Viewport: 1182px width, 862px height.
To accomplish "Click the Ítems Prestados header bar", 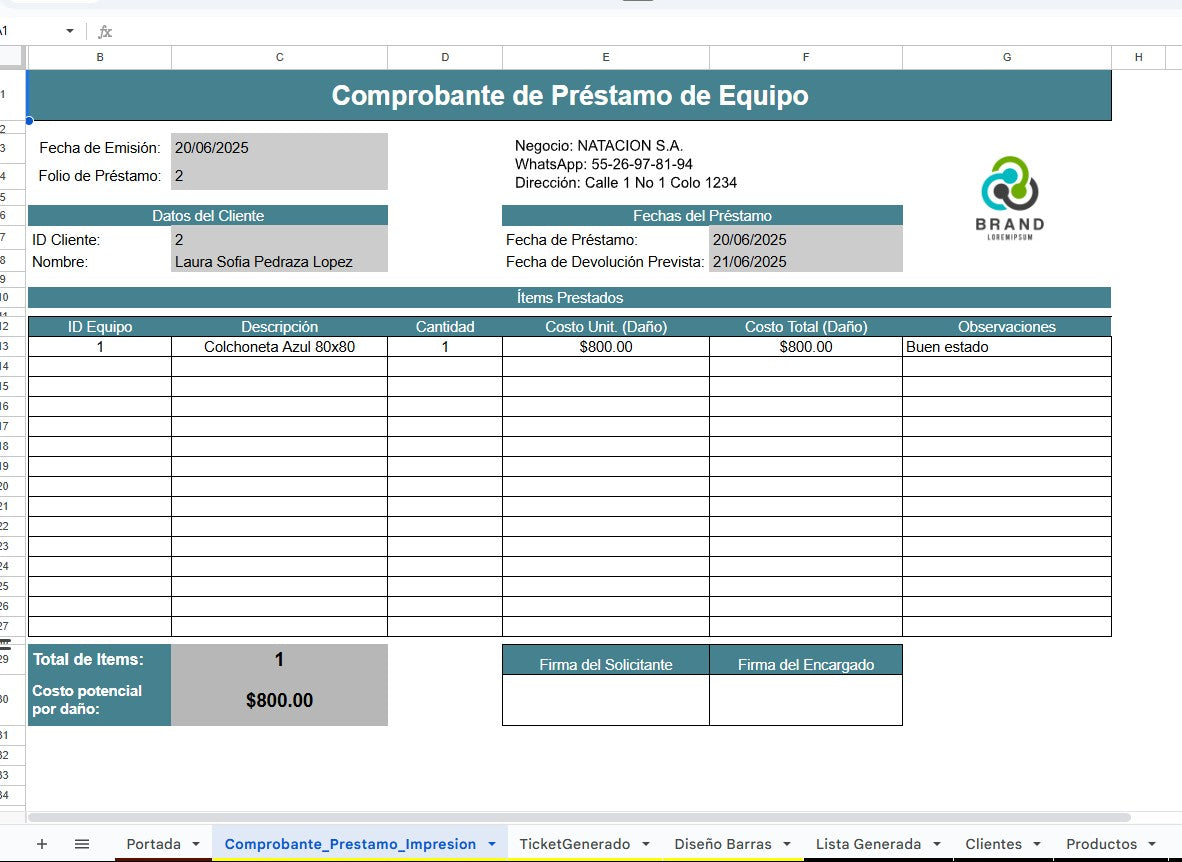I will point(570,298).
